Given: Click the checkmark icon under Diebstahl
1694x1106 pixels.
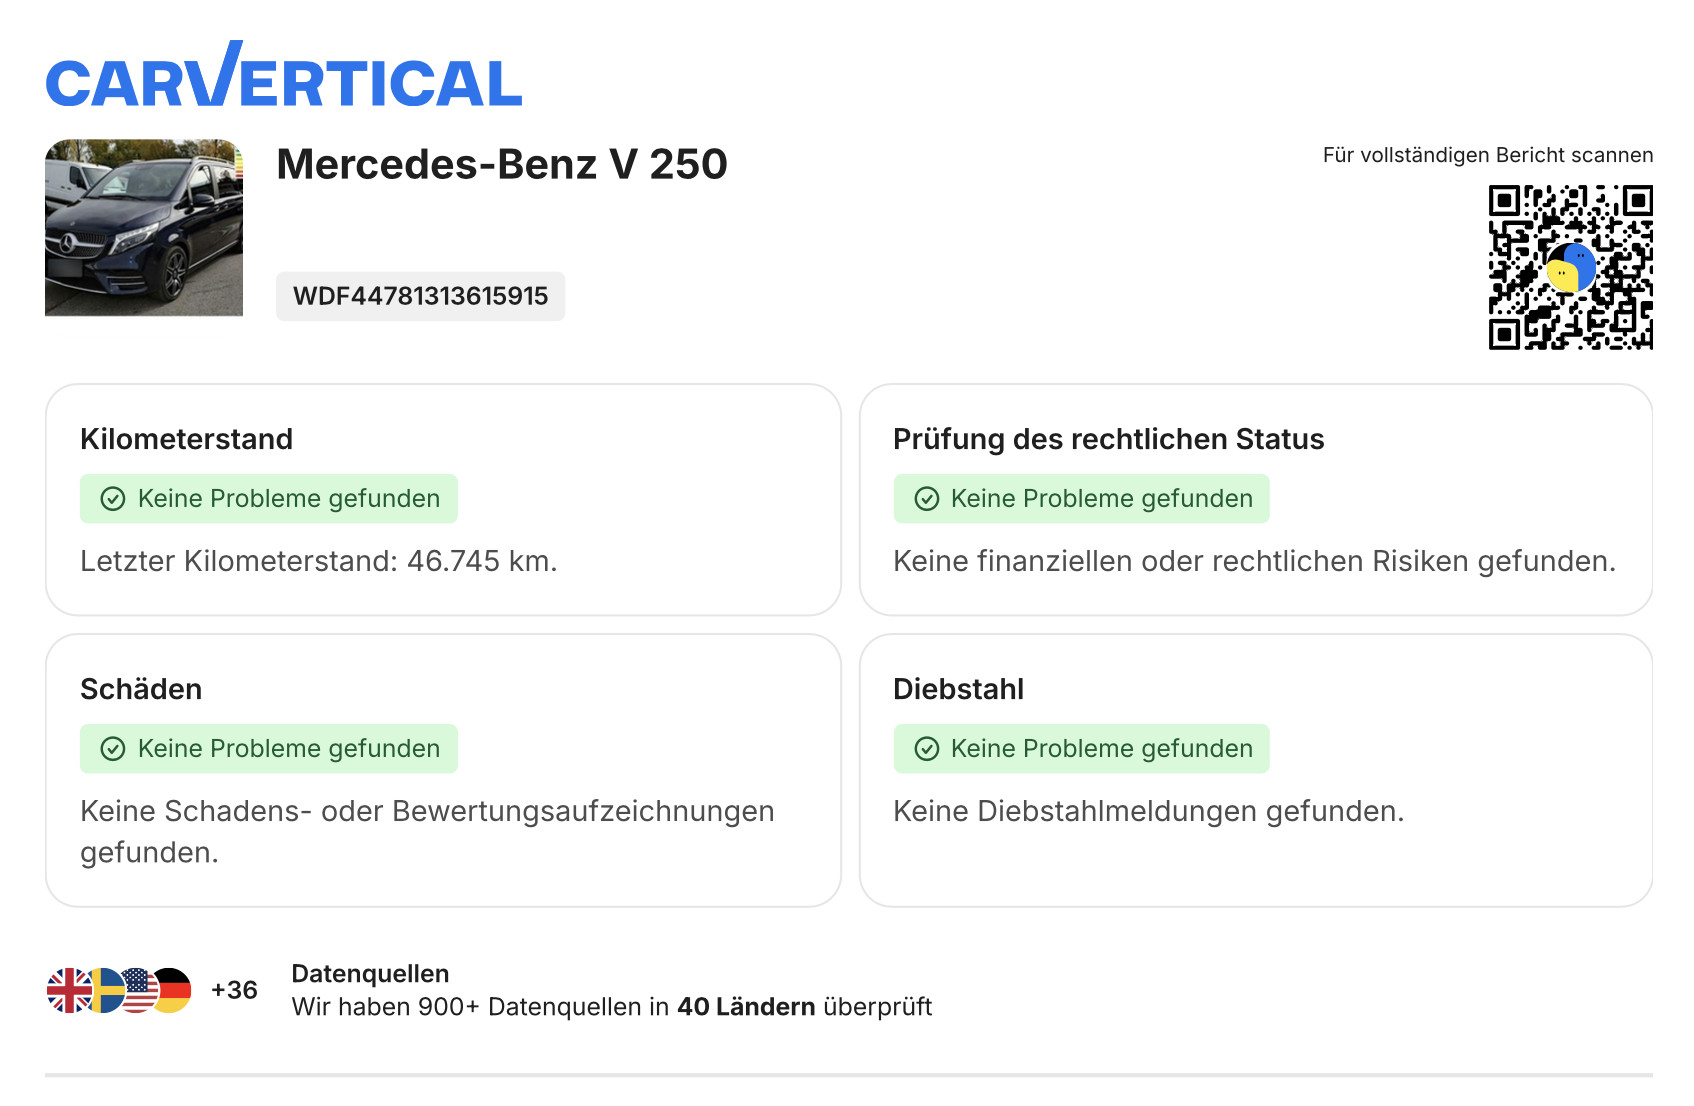Looking at the screenshot, I should click(927, 749).
